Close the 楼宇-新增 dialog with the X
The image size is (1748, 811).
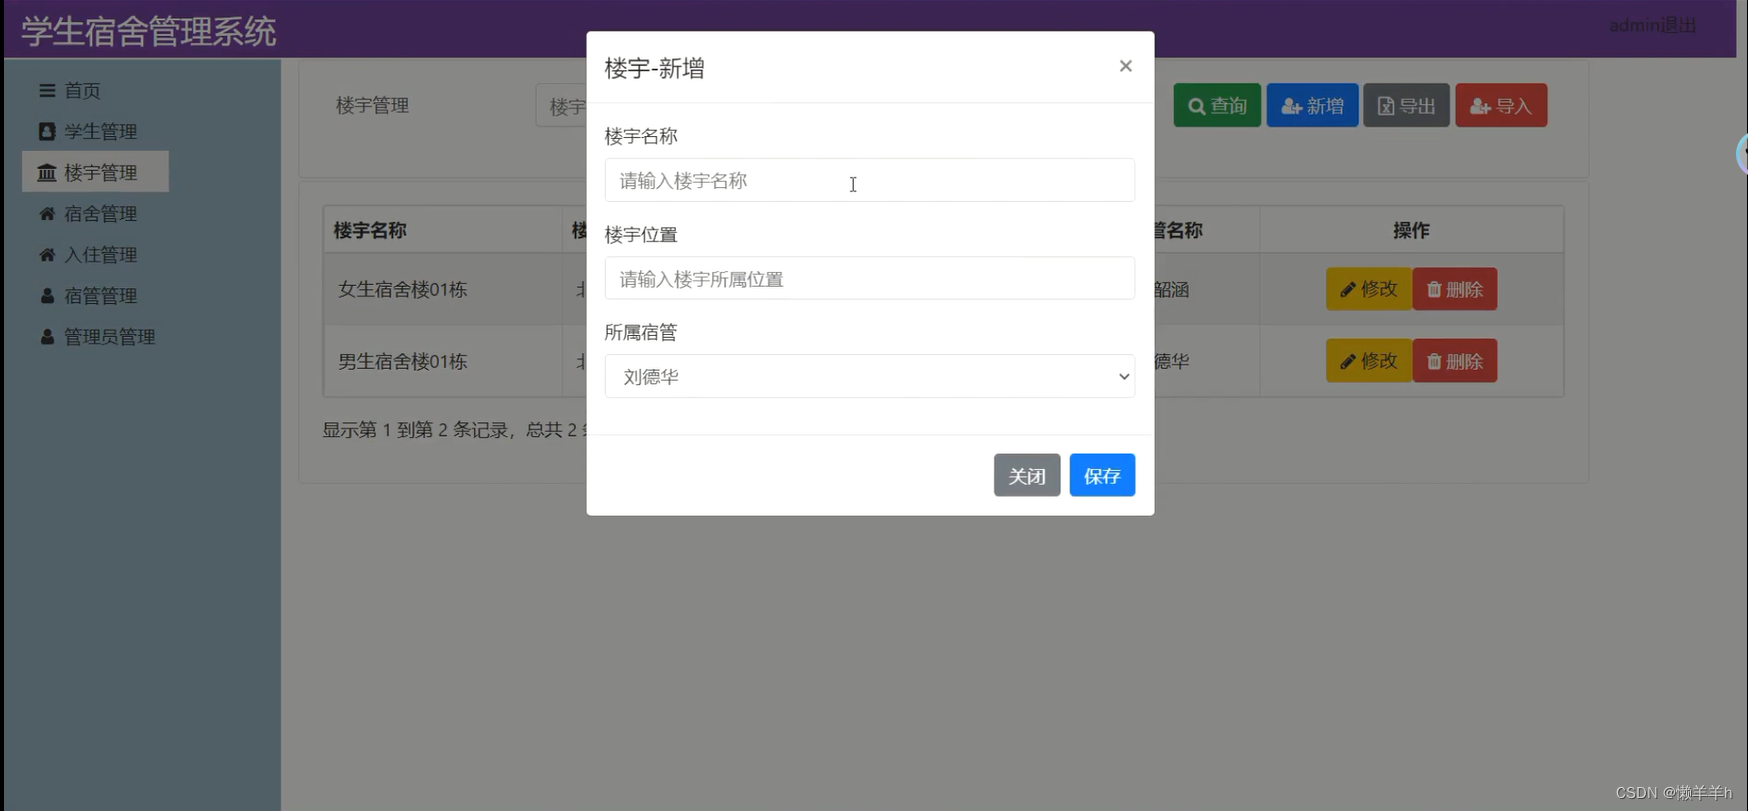(1125, 66)
